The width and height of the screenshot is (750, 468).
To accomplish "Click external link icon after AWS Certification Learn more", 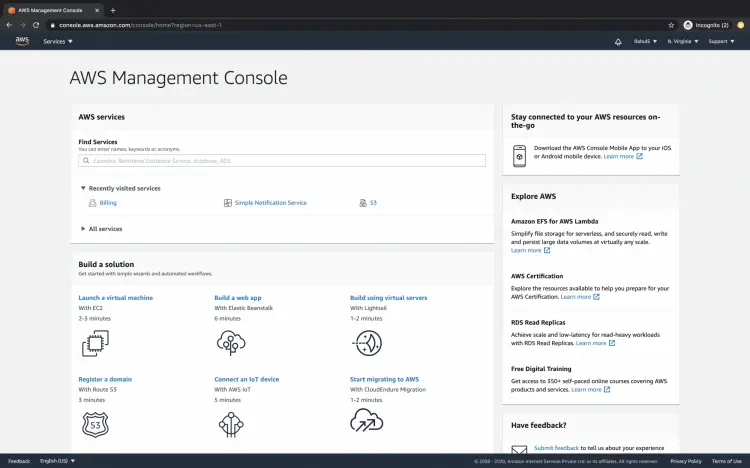I will [x=596, y=297].
